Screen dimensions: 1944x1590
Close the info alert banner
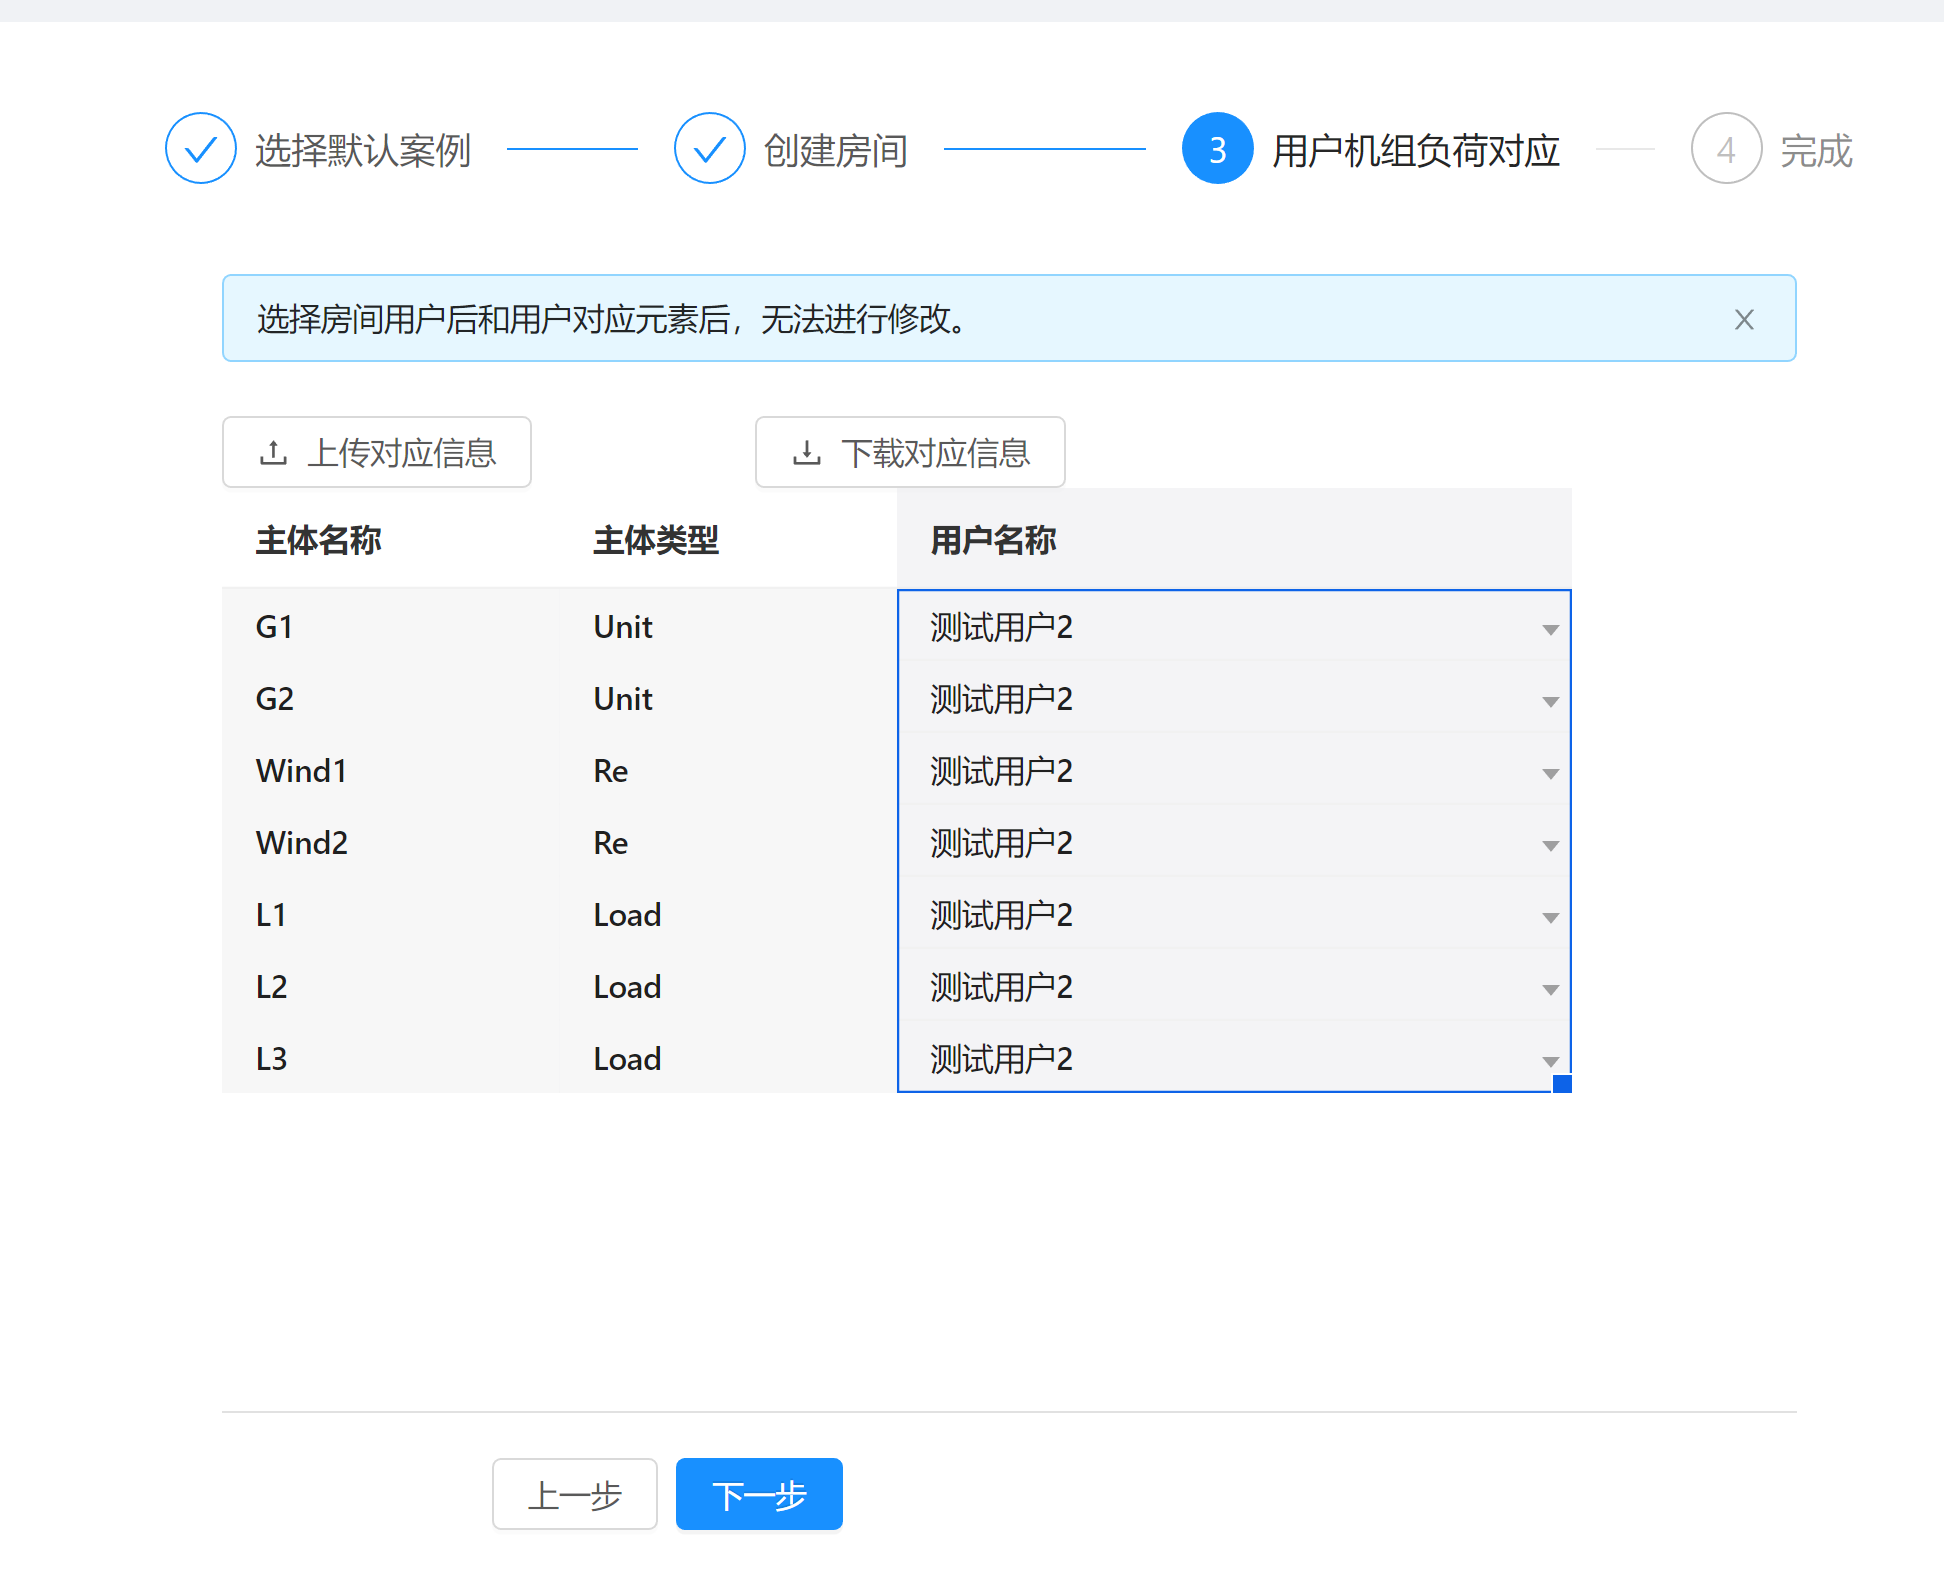1743,320
